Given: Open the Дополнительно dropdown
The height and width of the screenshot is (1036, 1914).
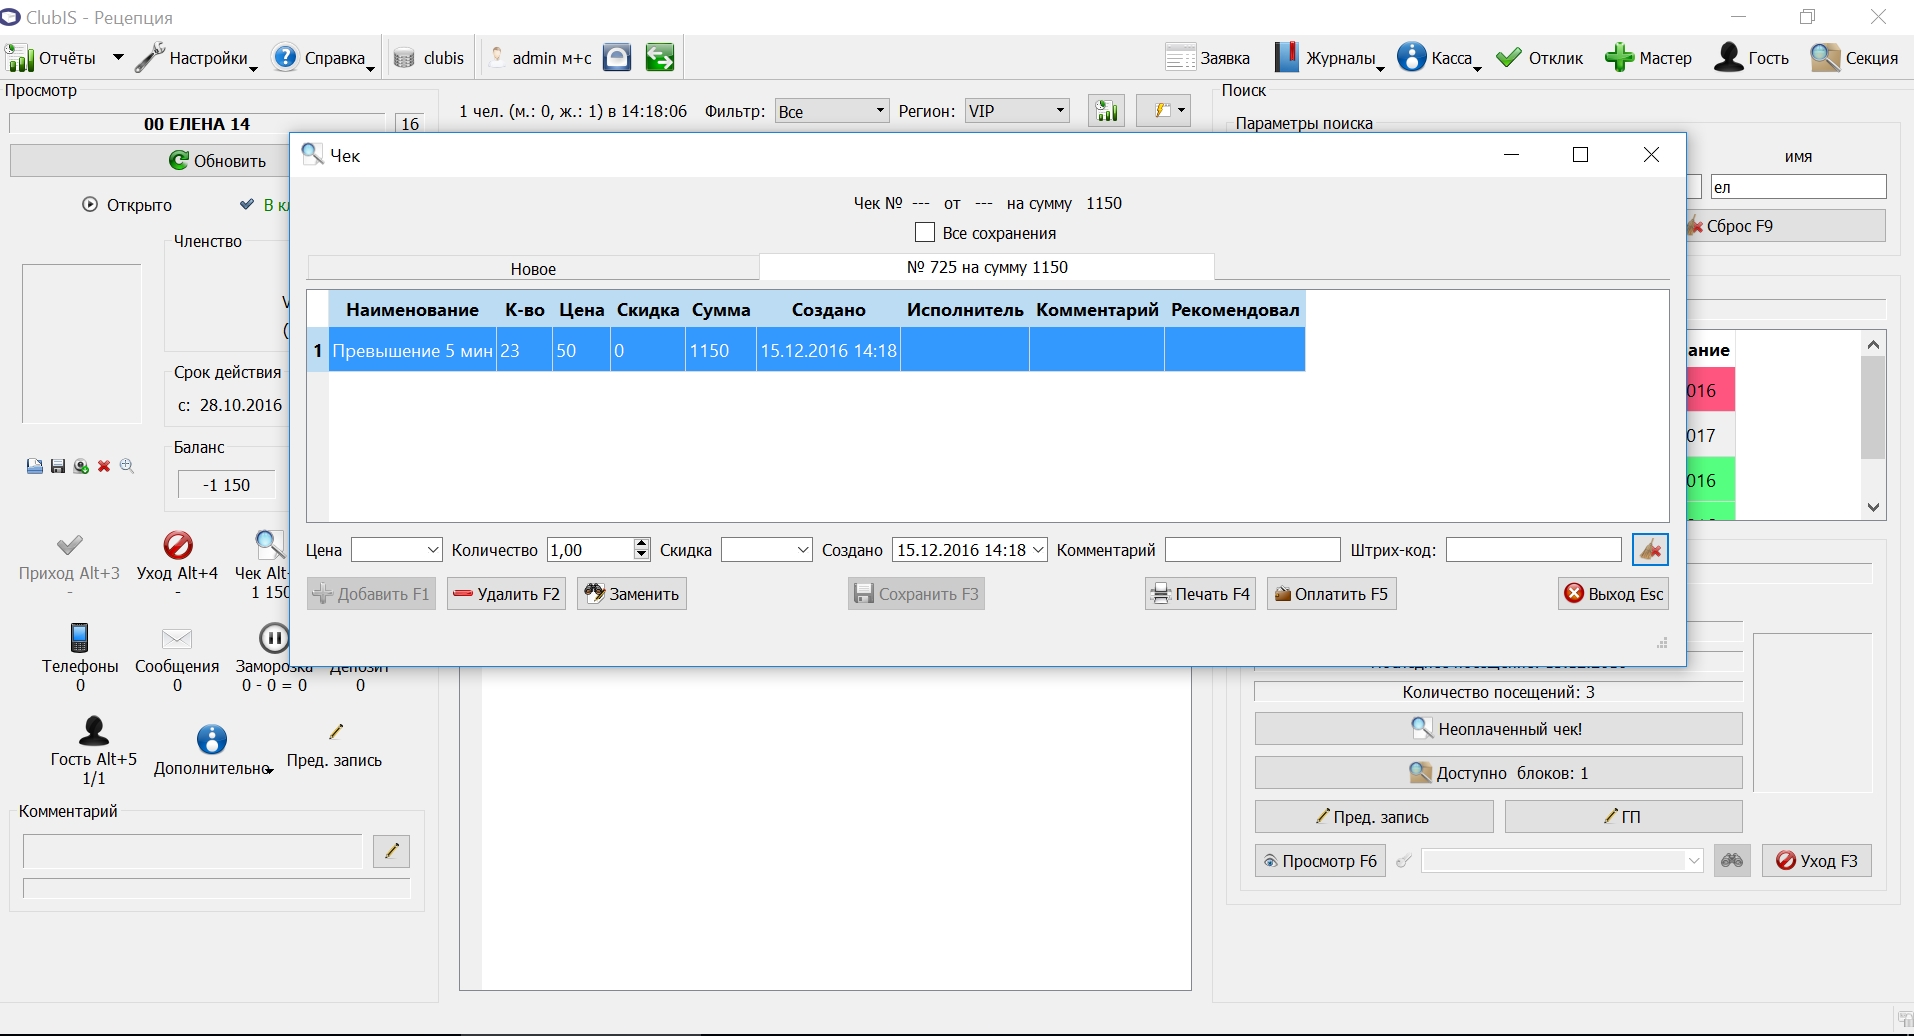Looking at the screenshot, I should point(213,751).
